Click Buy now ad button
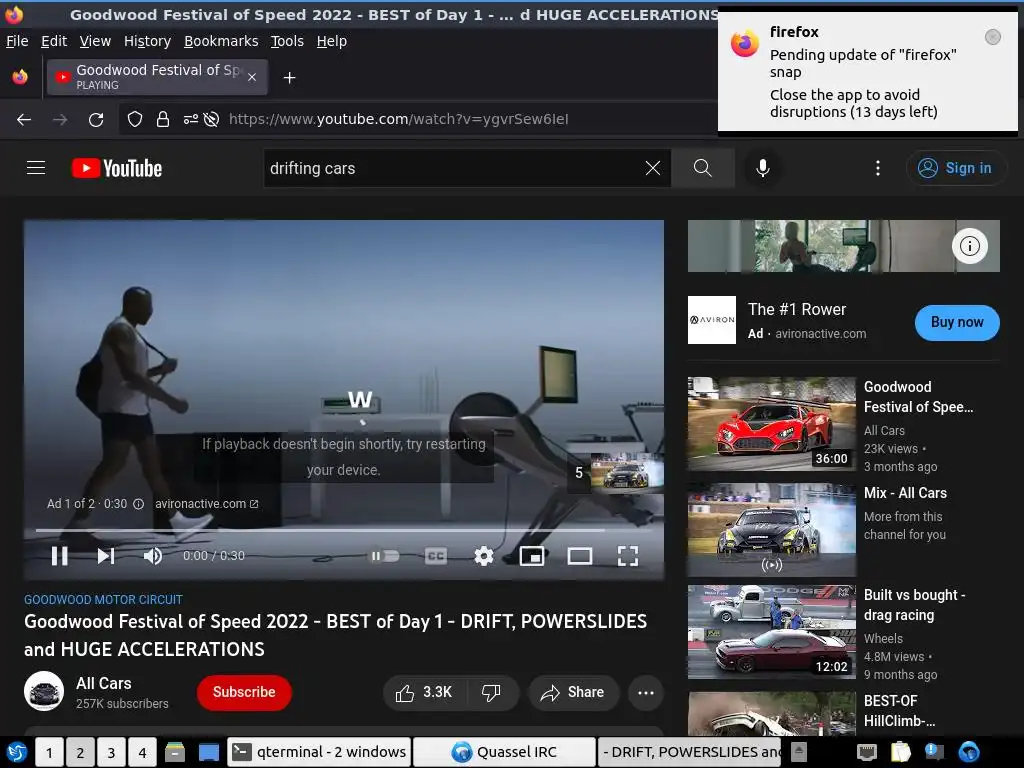The width and height of the screenshot is (1024, 768). click(957, 322)
